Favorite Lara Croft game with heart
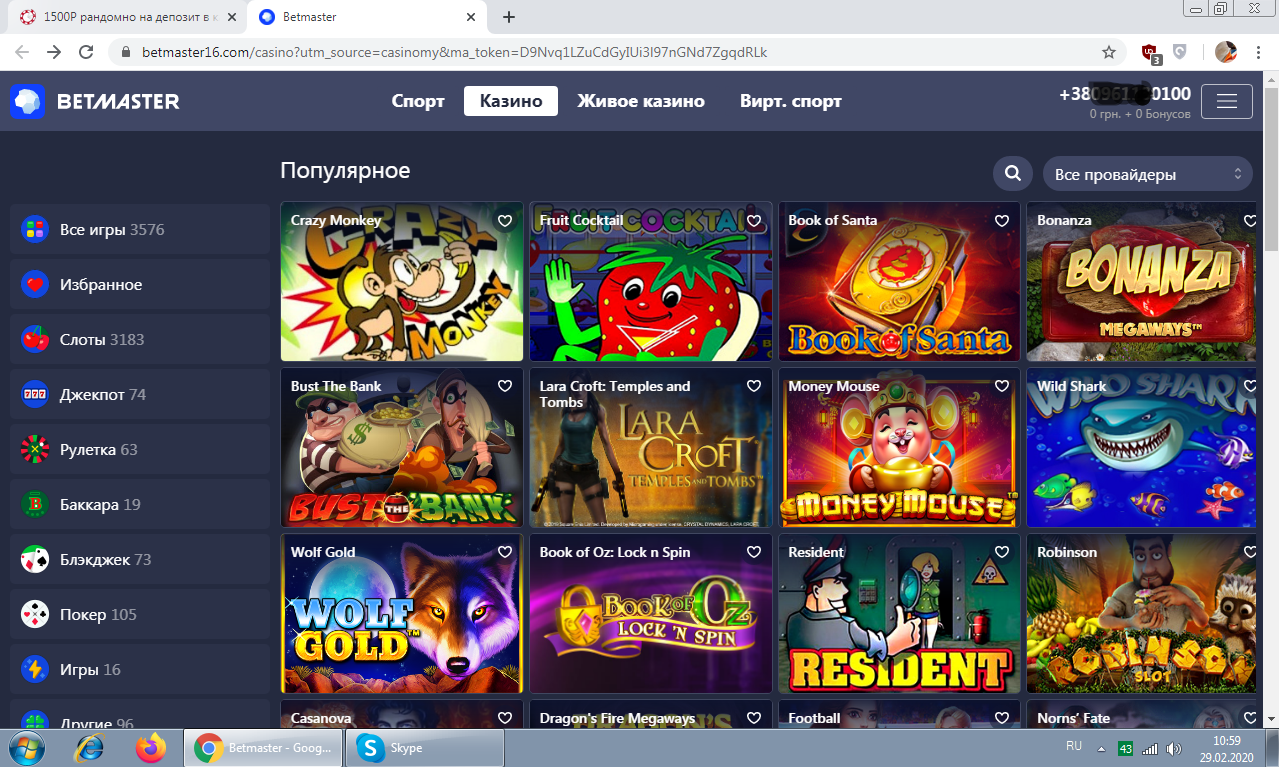The width and height of the screenshot is (1279, 767). coord(754,386)
